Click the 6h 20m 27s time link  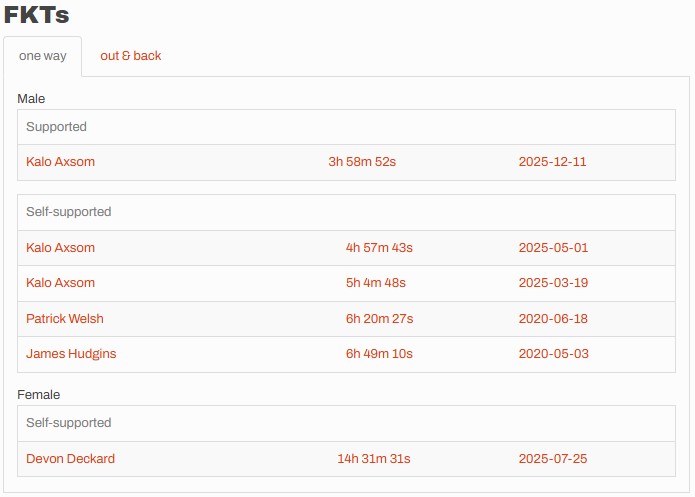pyautogui.click(x=379, y=319)
